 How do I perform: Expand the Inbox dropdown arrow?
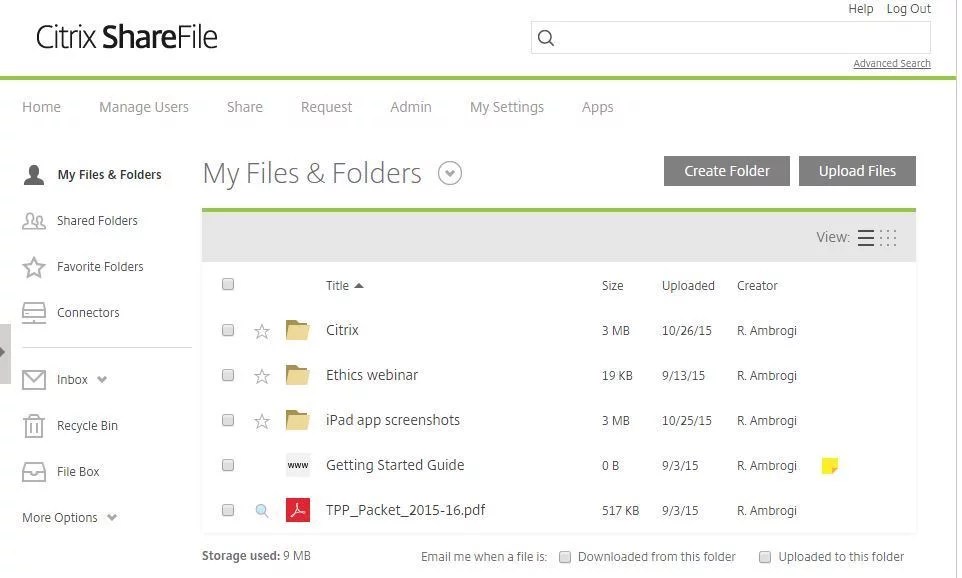(98, 380)
